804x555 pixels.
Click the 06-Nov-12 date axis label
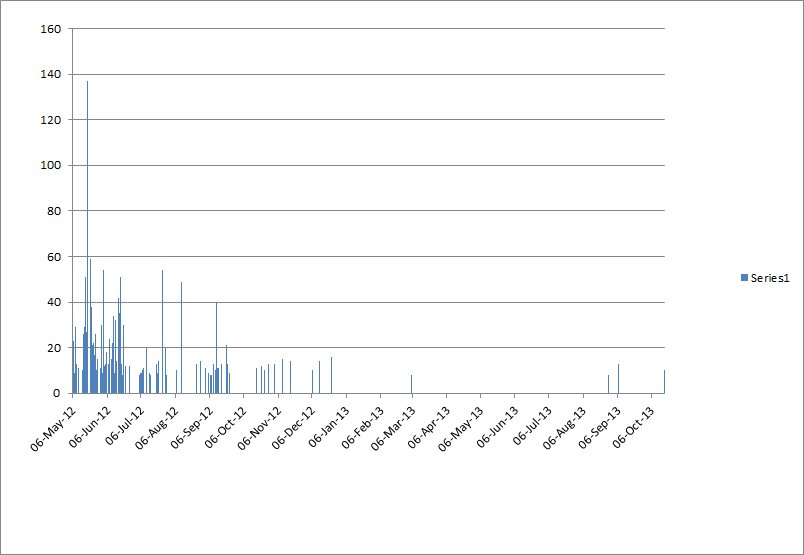pyautogui.click(x=260, y=428)
